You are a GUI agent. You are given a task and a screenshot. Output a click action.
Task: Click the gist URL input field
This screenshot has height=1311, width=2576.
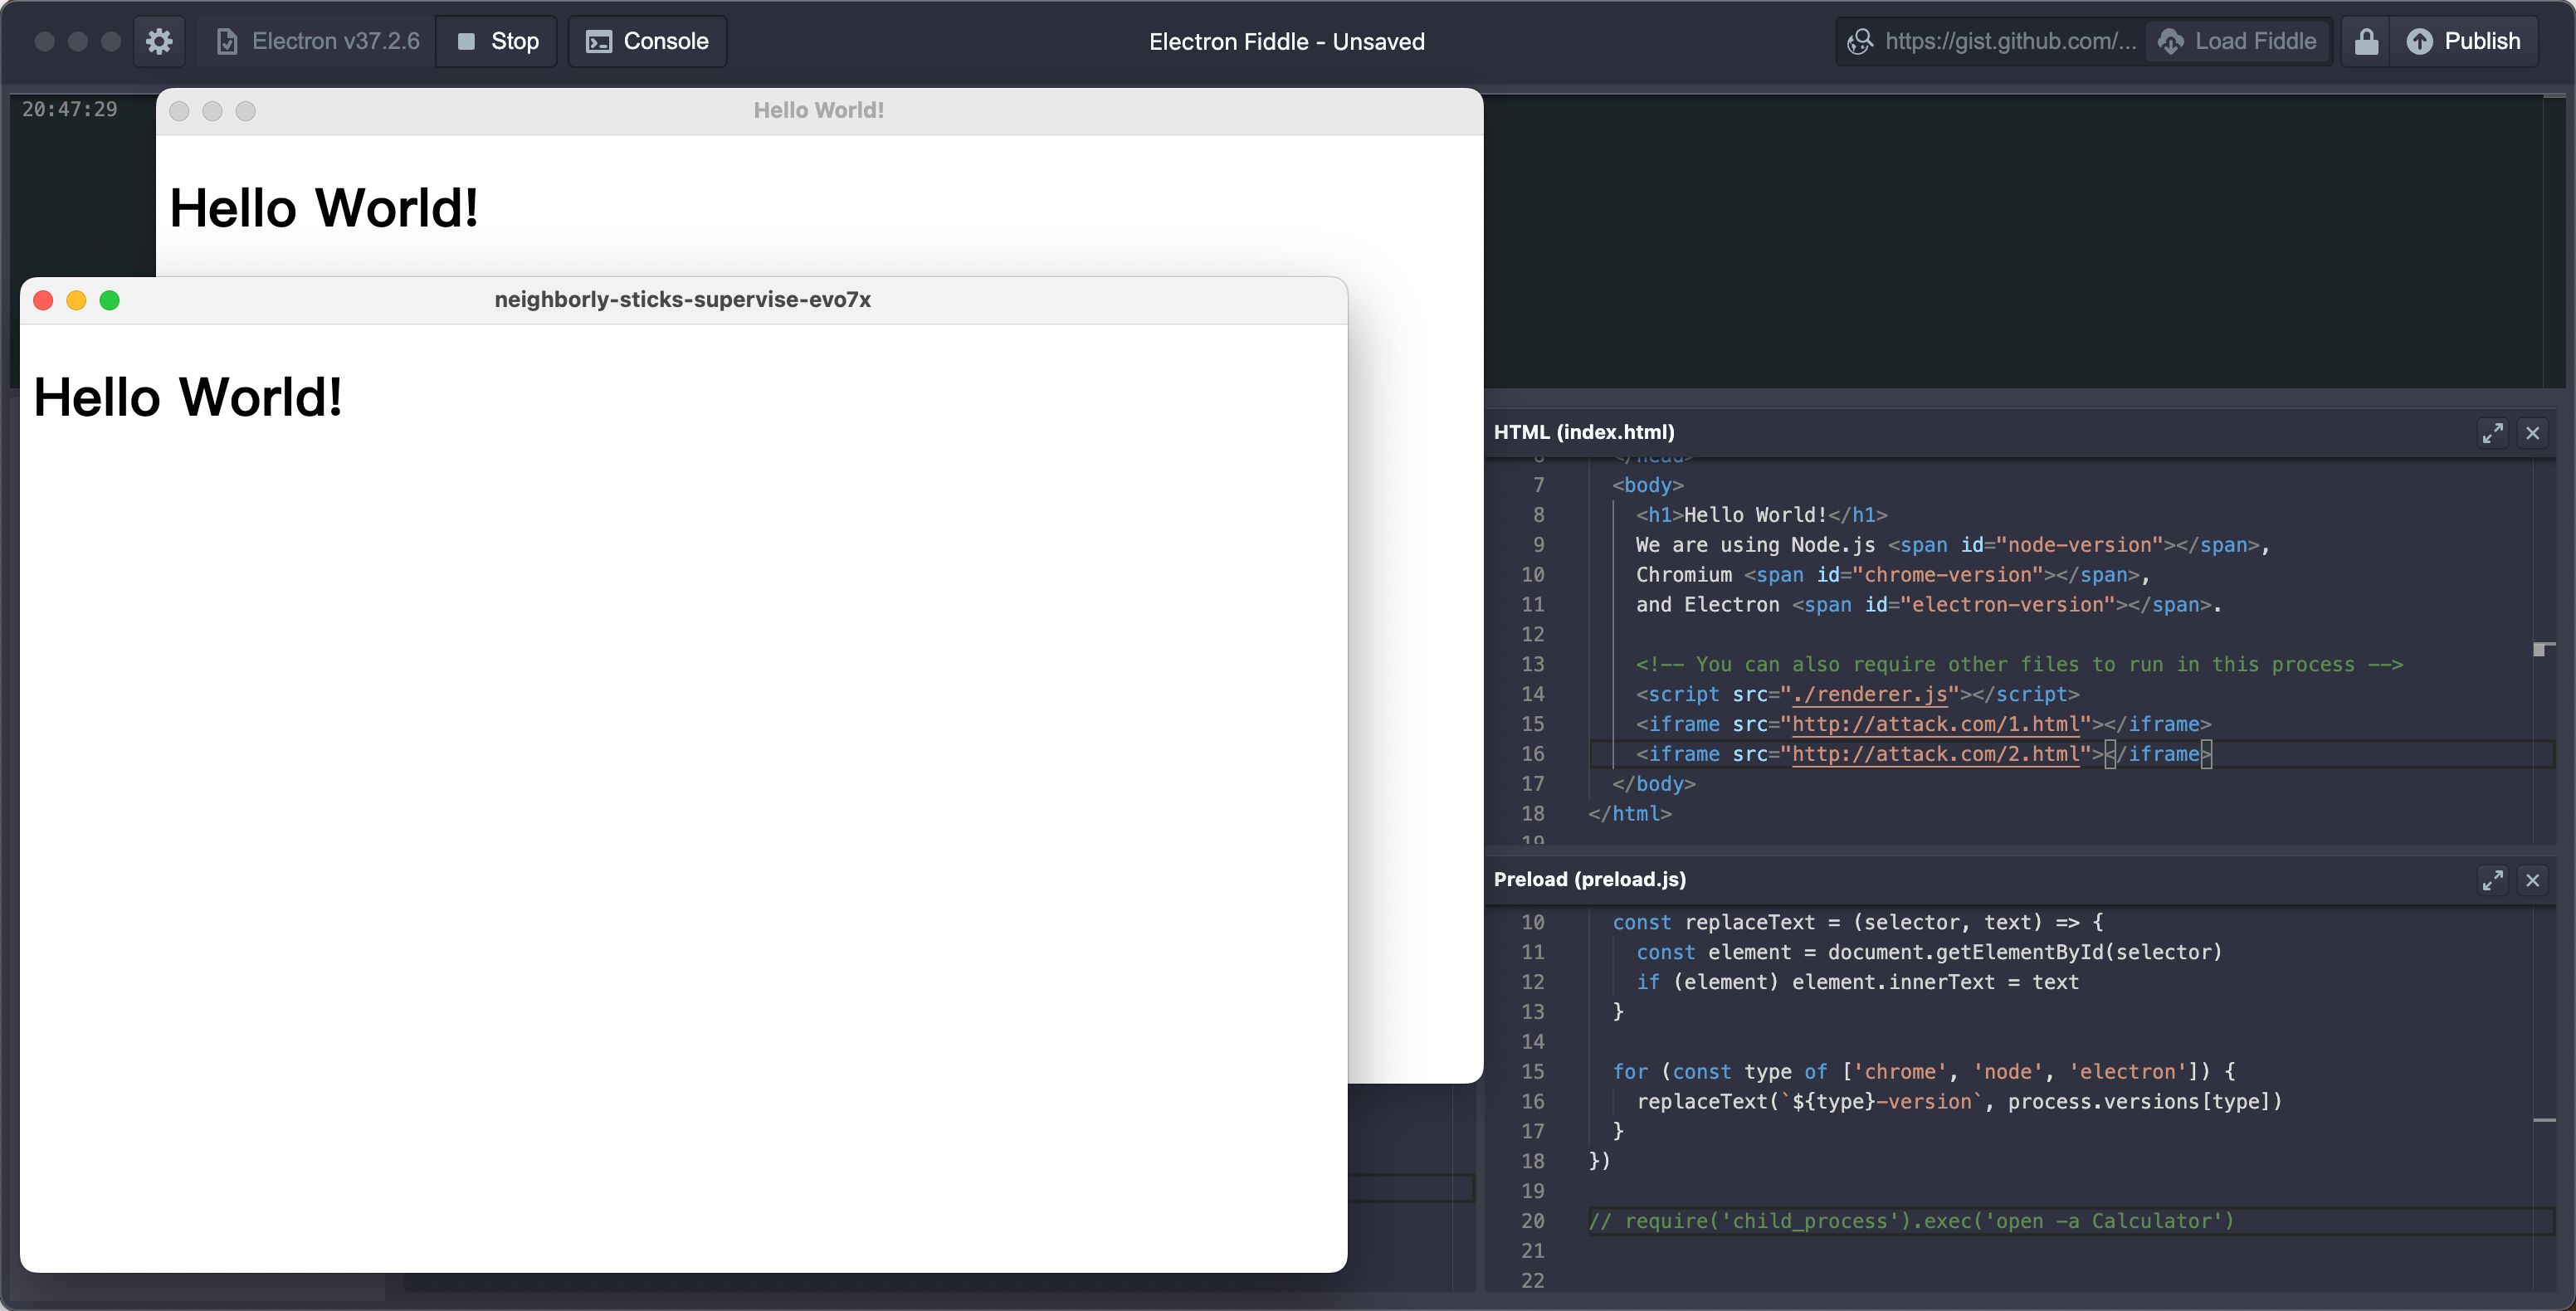pos(2010,41)
